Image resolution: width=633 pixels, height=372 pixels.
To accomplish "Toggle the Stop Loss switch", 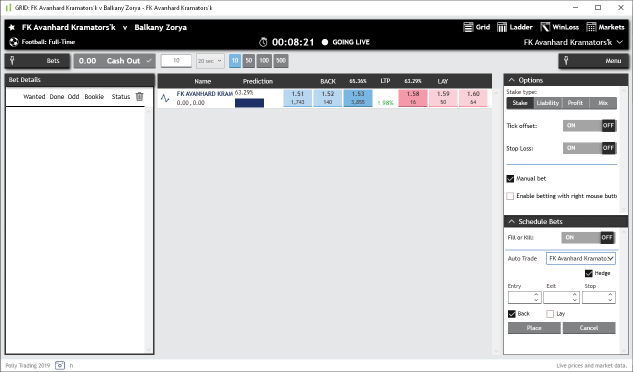I will click(589, 148).
